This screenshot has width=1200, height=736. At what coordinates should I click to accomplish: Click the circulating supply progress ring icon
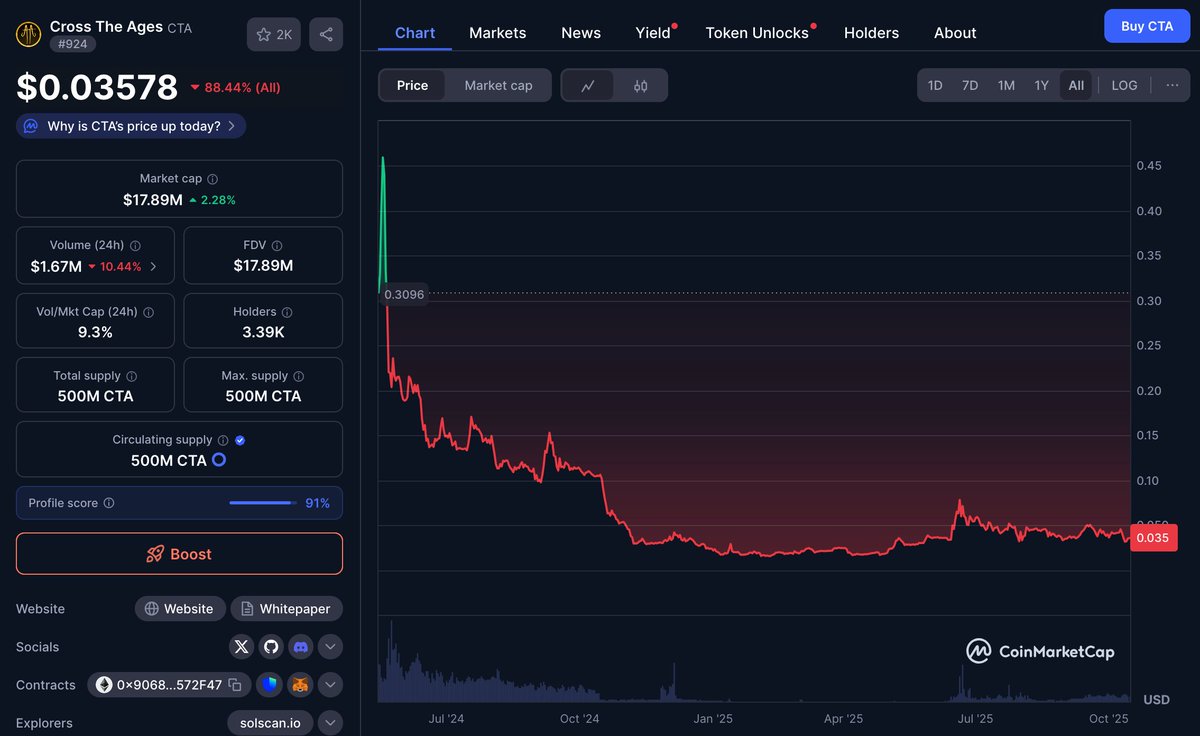[x=219, y=460]
